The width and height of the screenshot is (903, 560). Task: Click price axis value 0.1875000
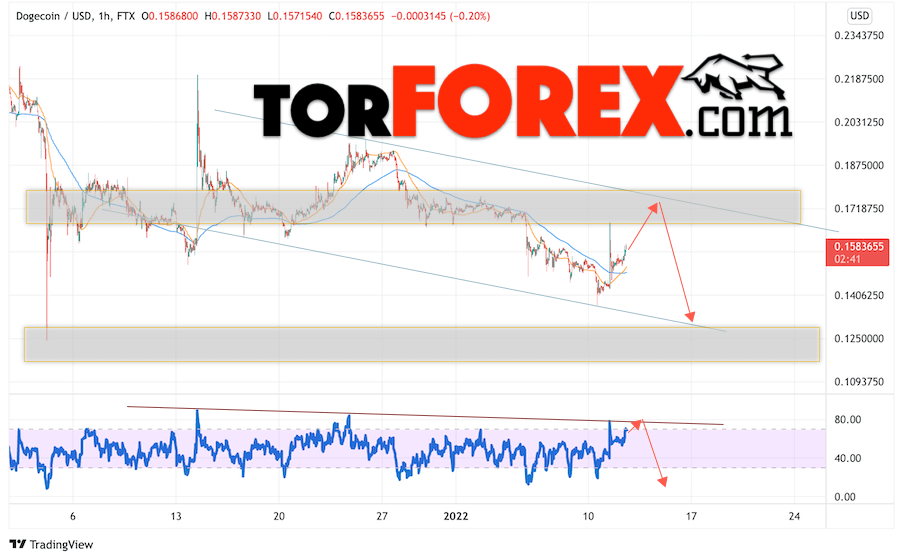pyautogui.click(x=859, y=165)
